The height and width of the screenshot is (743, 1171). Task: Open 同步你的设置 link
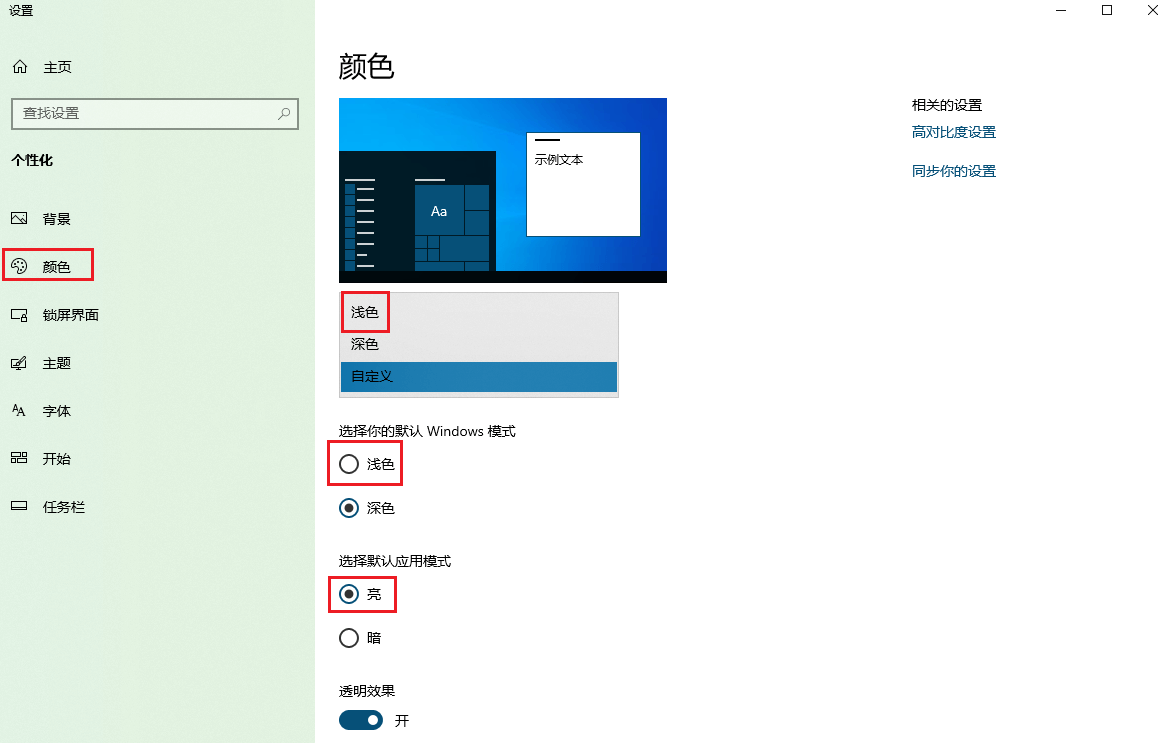pos(953,170)
